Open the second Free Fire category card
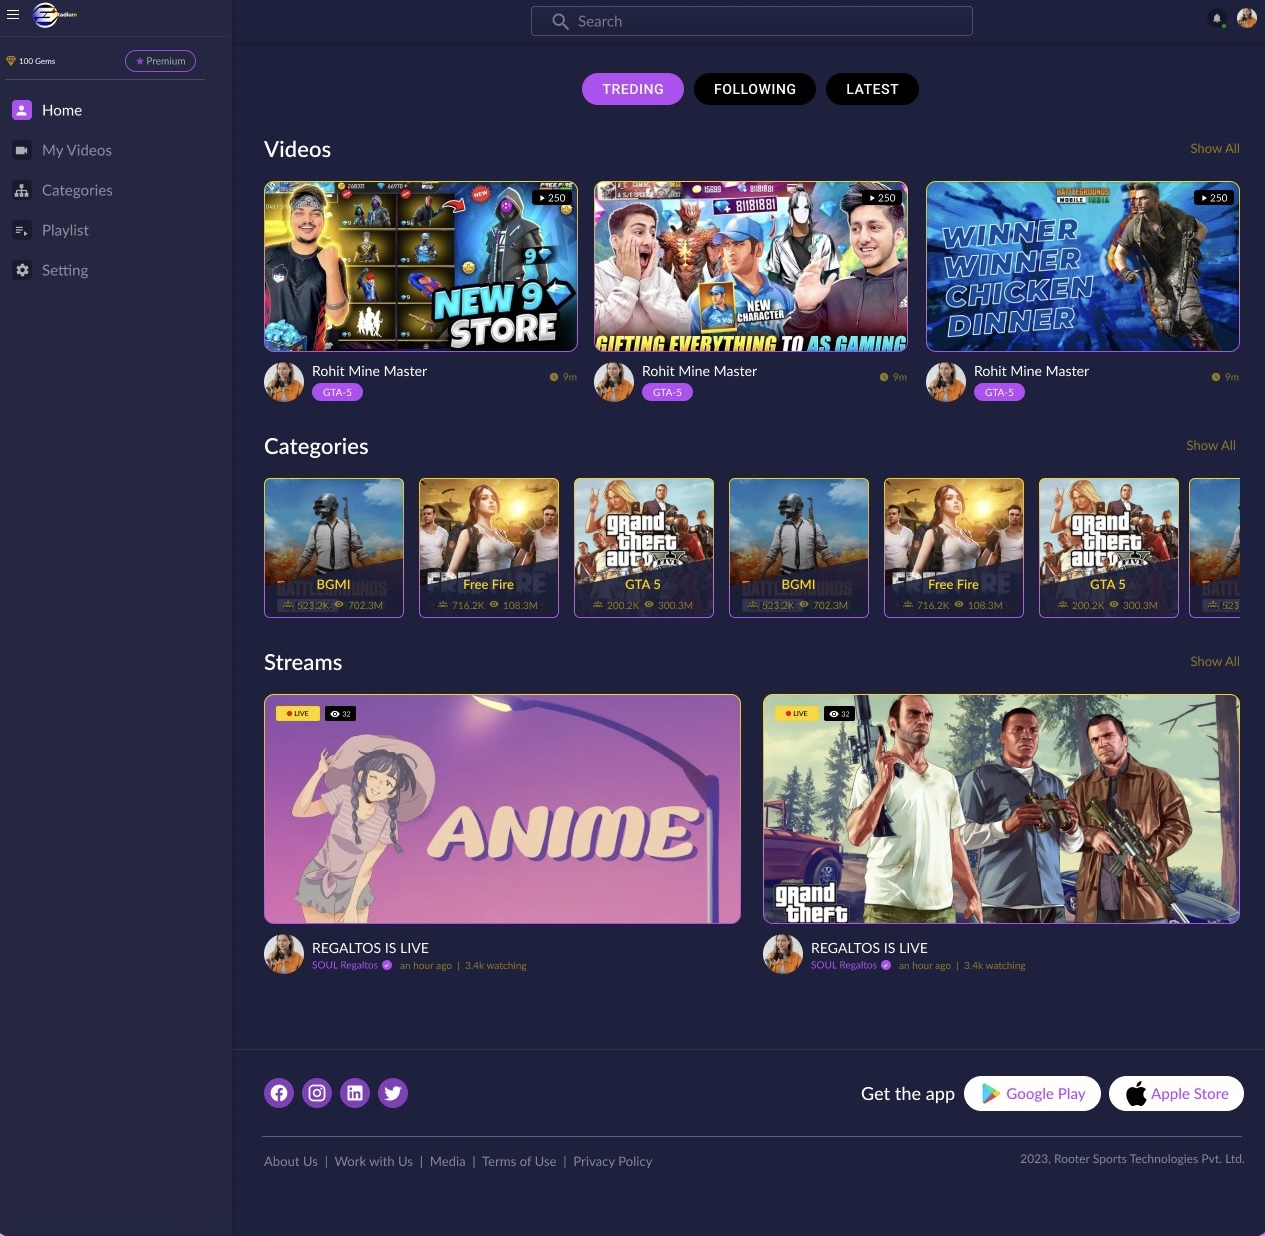1265x1236 pixels. [x=954, y=548]
